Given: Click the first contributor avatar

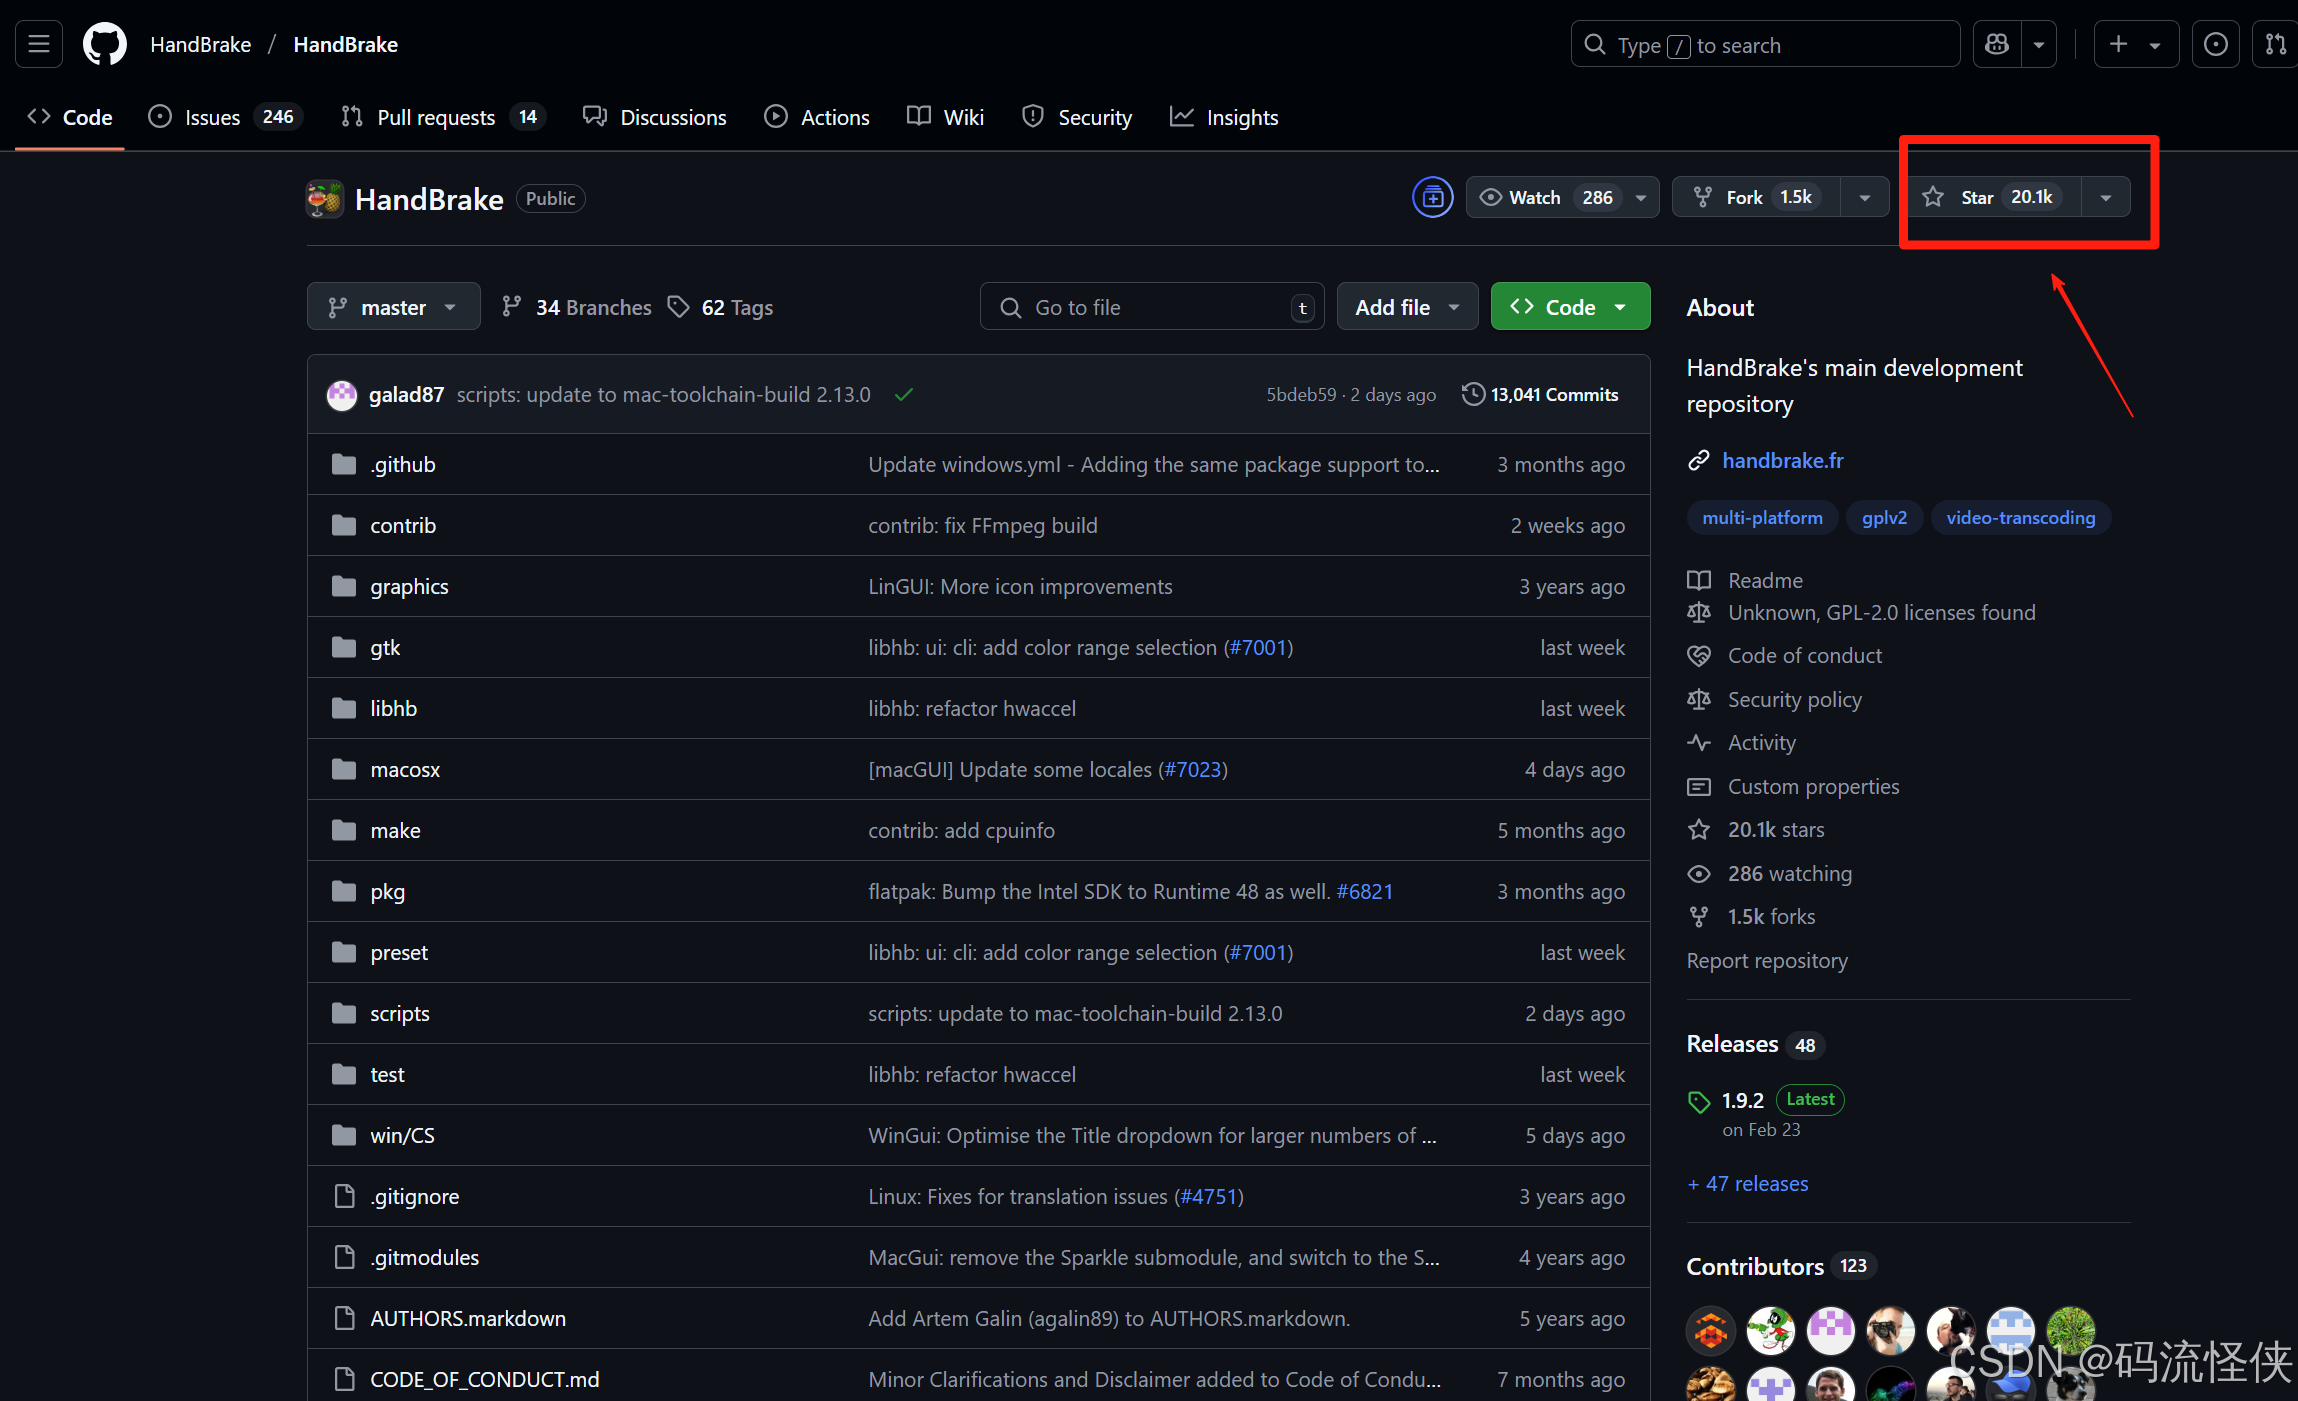Looking at the screenshot, I should pyautogui.click(x=1711, y=1330).
